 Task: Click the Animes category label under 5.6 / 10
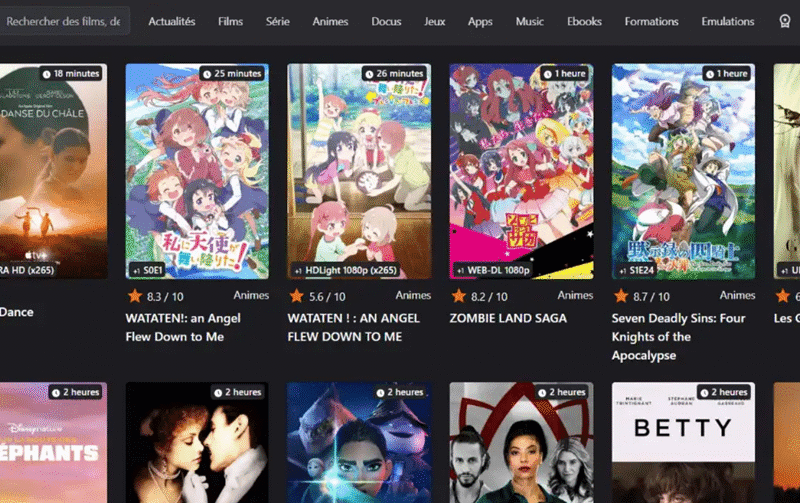pyautogui.click(x=413, y=295)
